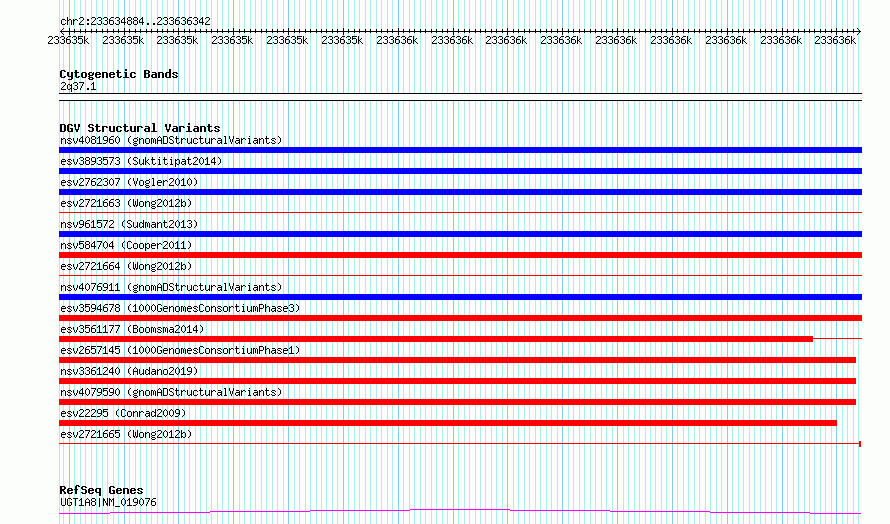Click the red bar under esv22295
Screen dimensions: 890x524
(448, 423)
